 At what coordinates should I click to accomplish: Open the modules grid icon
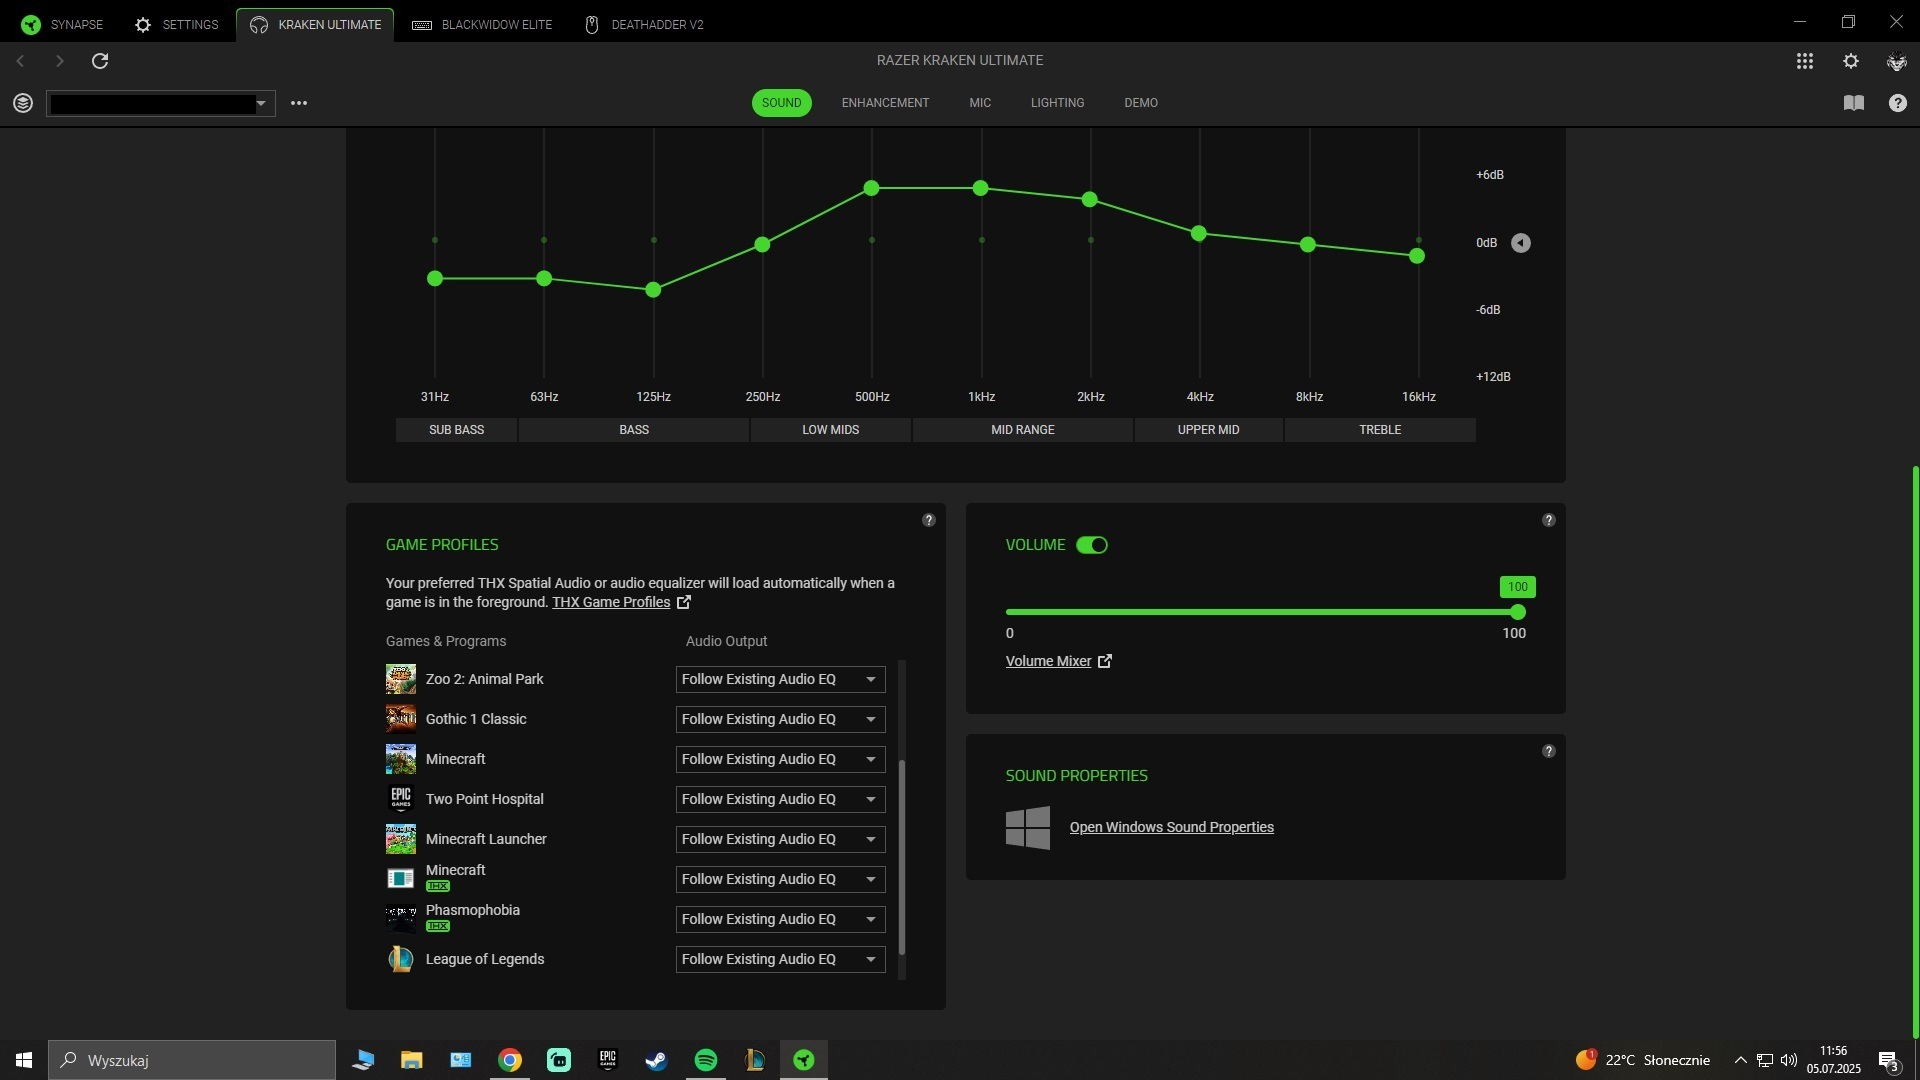[x=1805, y=61]
